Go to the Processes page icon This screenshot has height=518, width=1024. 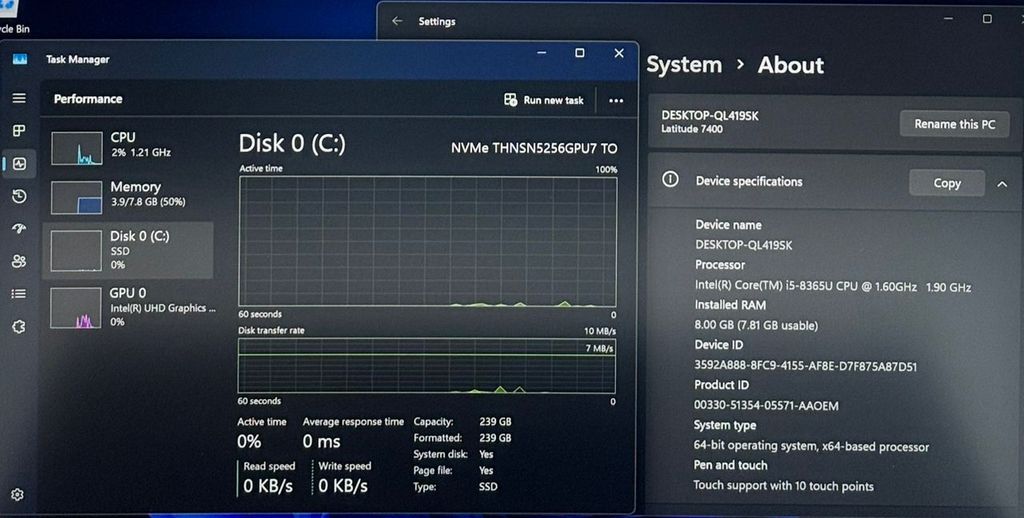coord(19,131)
